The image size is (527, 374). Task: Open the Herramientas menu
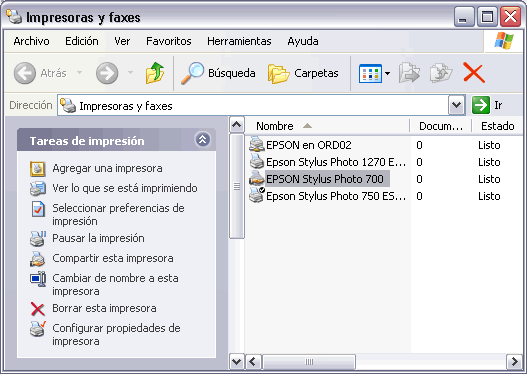pos(239,41)
